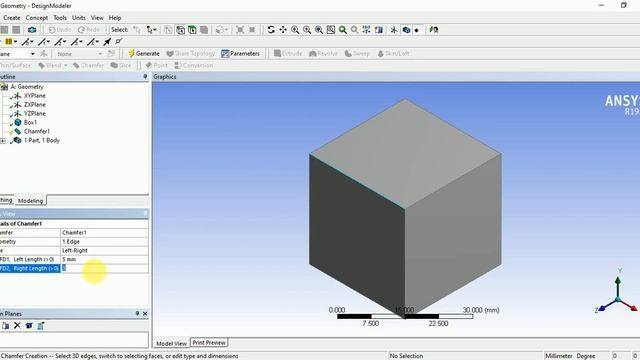Toggle the Display Points dot icon
This screenshot has height=360, width=640.
tap(416, 30)
